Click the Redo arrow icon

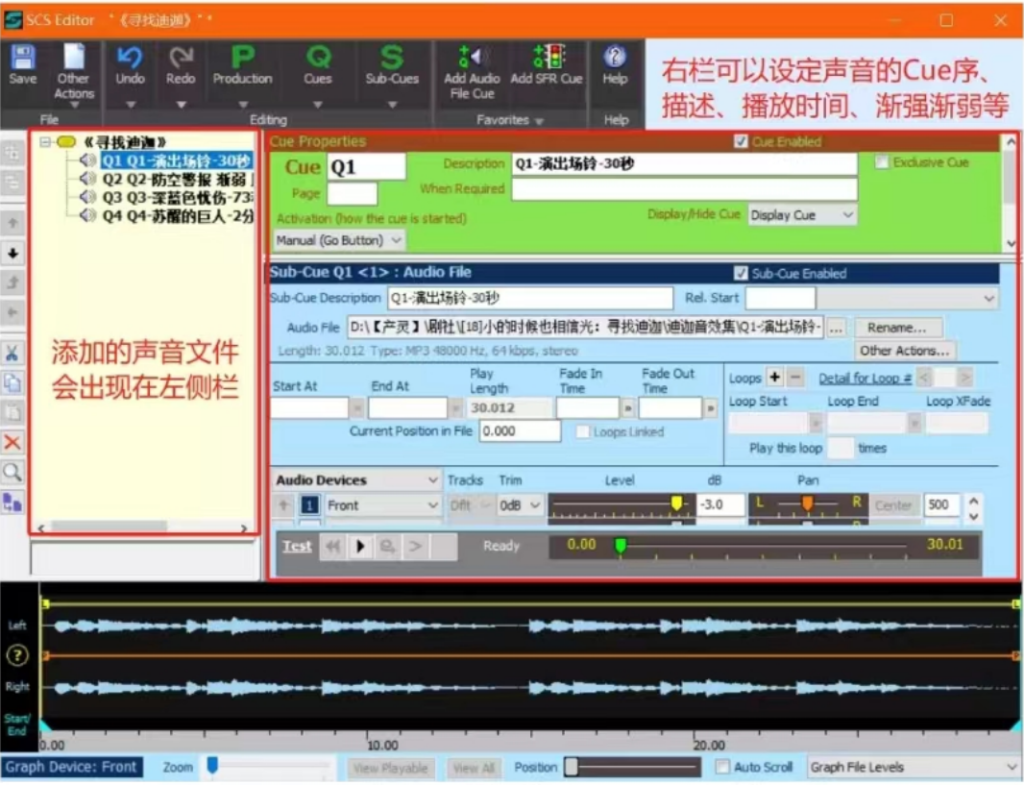(180, 57)
